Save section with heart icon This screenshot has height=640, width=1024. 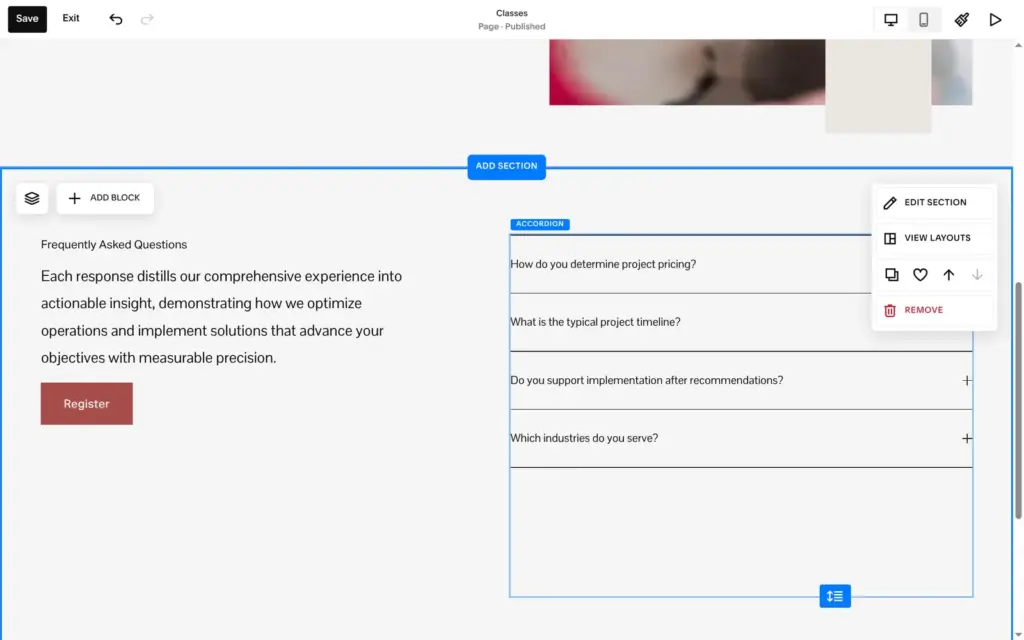[x=920, y=275]
